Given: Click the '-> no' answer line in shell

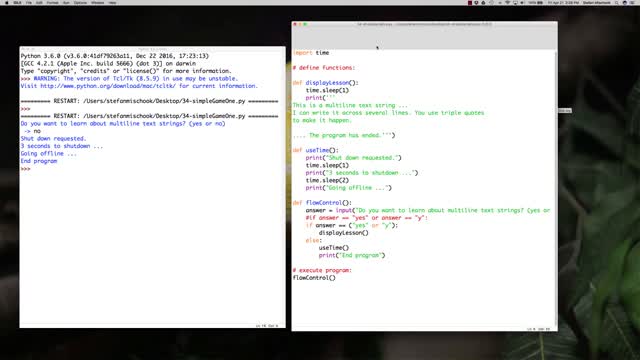Looking at the screenshot, I should [32, 131].
